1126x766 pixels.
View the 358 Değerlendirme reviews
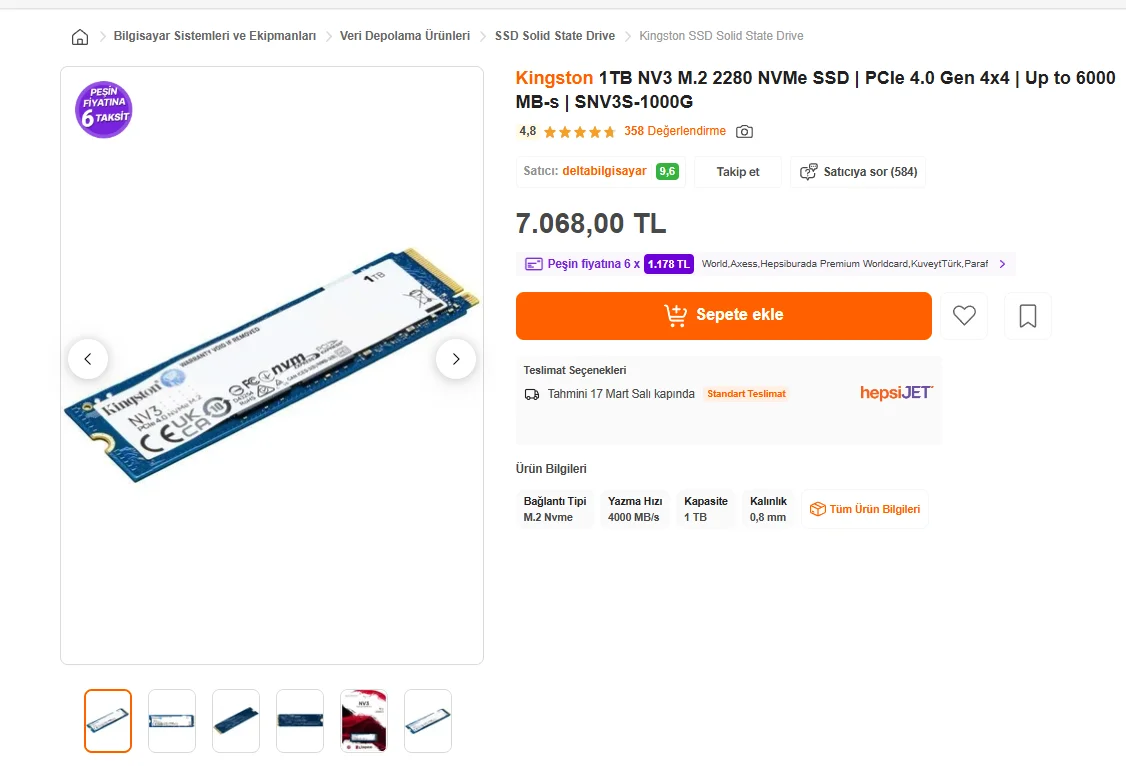coord(675,131)
